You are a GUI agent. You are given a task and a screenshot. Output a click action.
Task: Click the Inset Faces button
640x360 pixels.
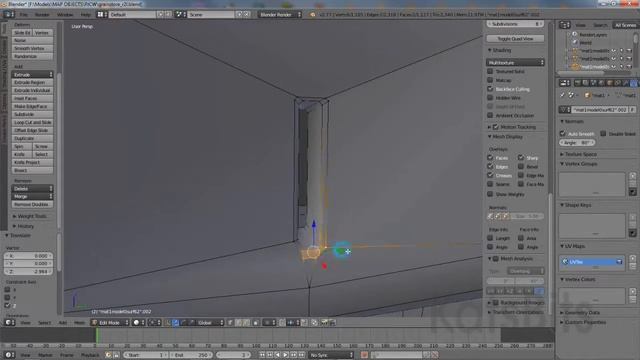32,98
